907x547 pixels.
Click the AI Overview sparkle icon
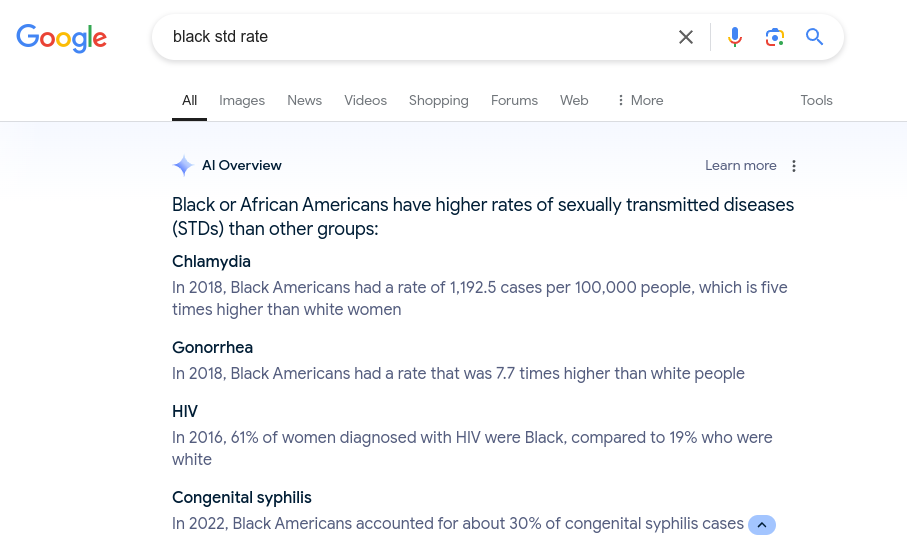183,165
